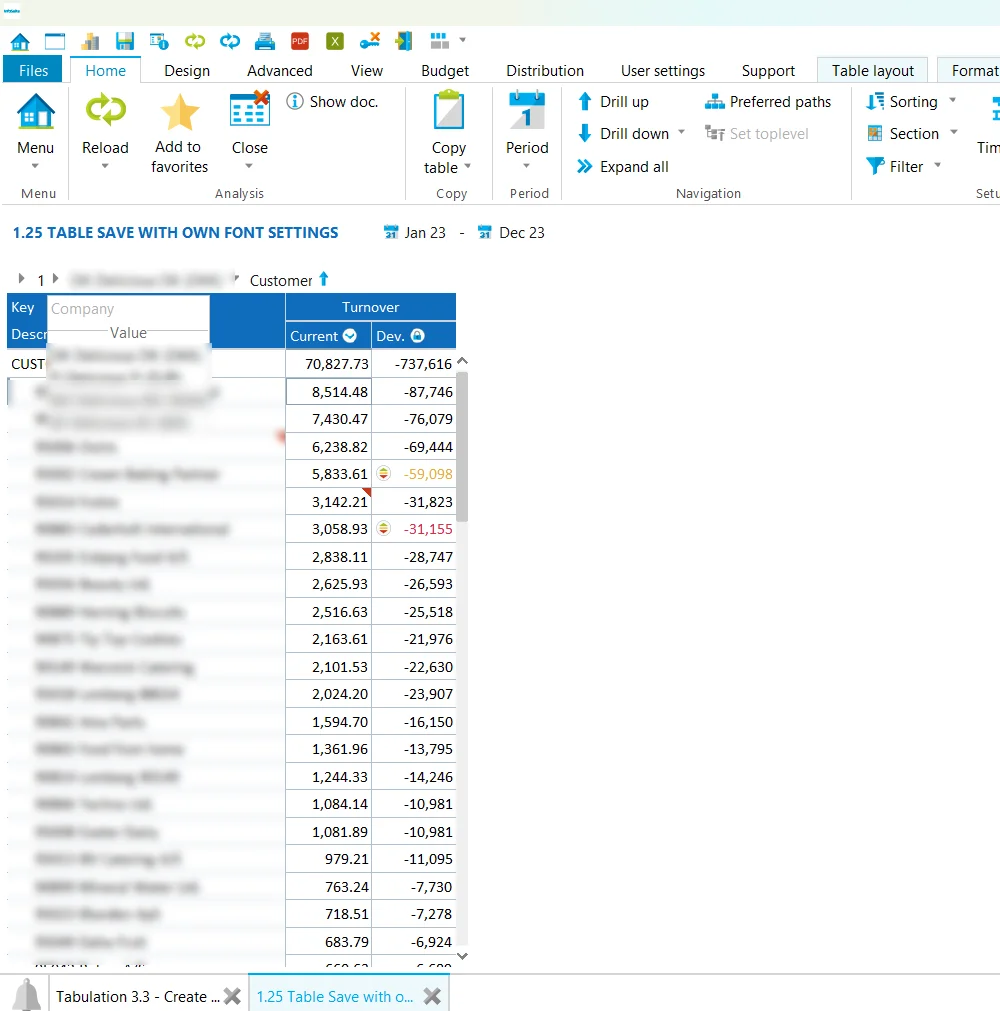Click the table vertical scrollbar thumb
1000x1011 pixels.
click(x=462, y=446)
